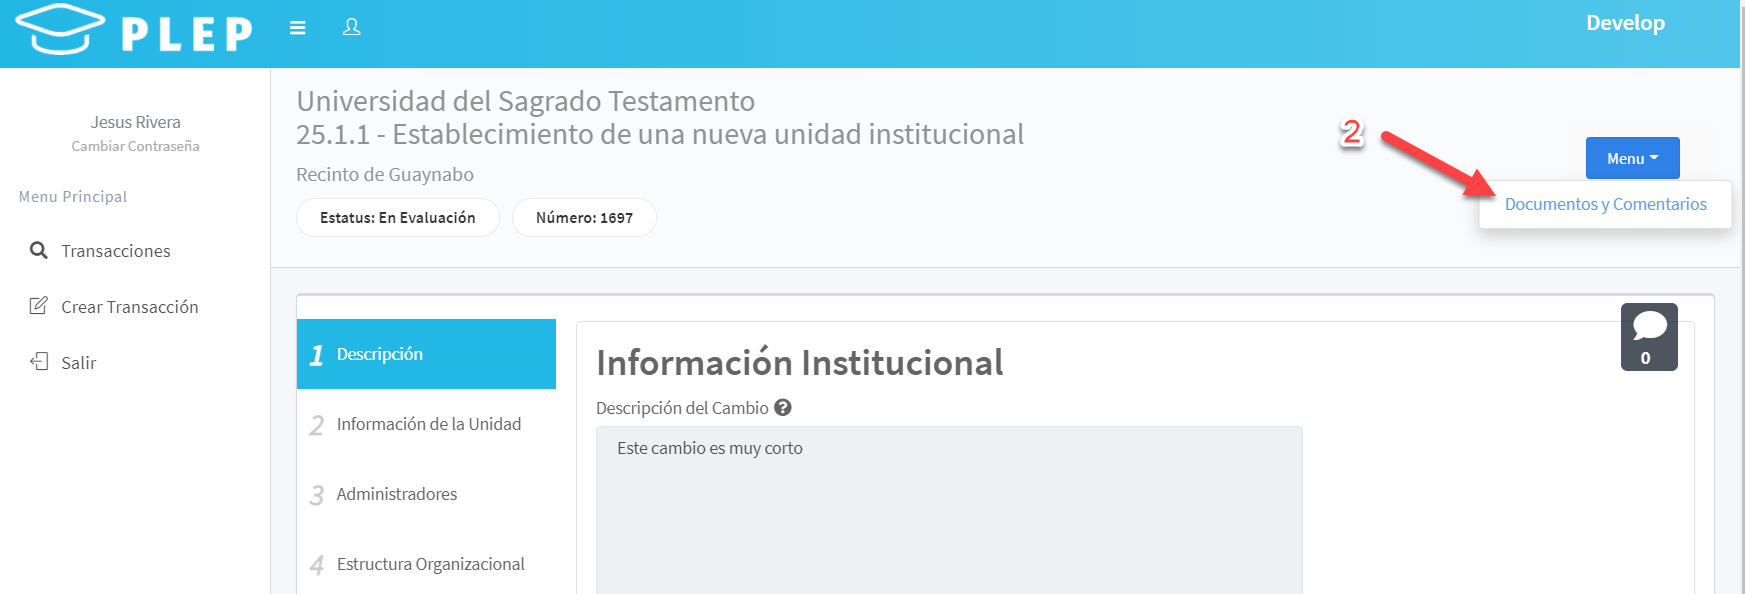Click into the Descripción del Cambio text area
The height and width of the screenshot is (594, 1745).
click(x=949, y=510)
